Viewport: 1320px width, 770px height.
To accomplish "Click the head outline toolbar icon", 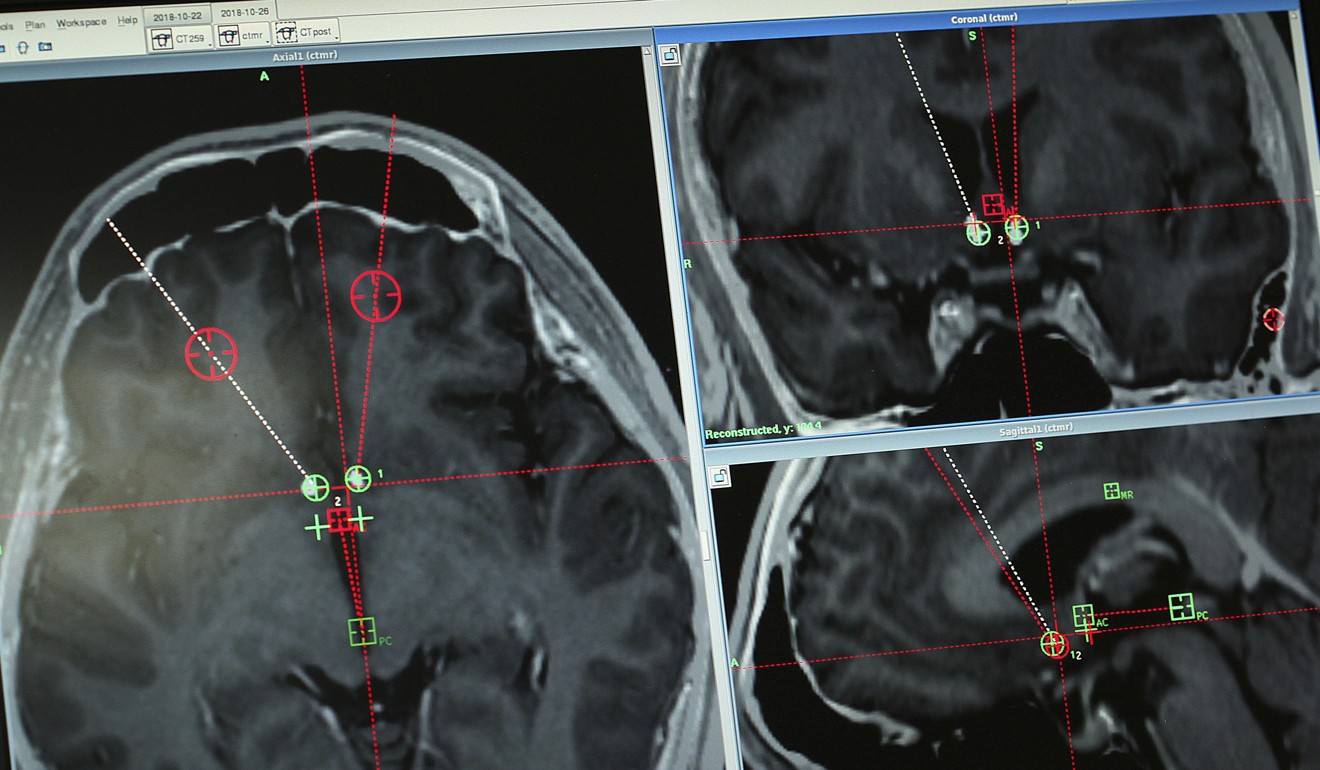I will point(22,47).
